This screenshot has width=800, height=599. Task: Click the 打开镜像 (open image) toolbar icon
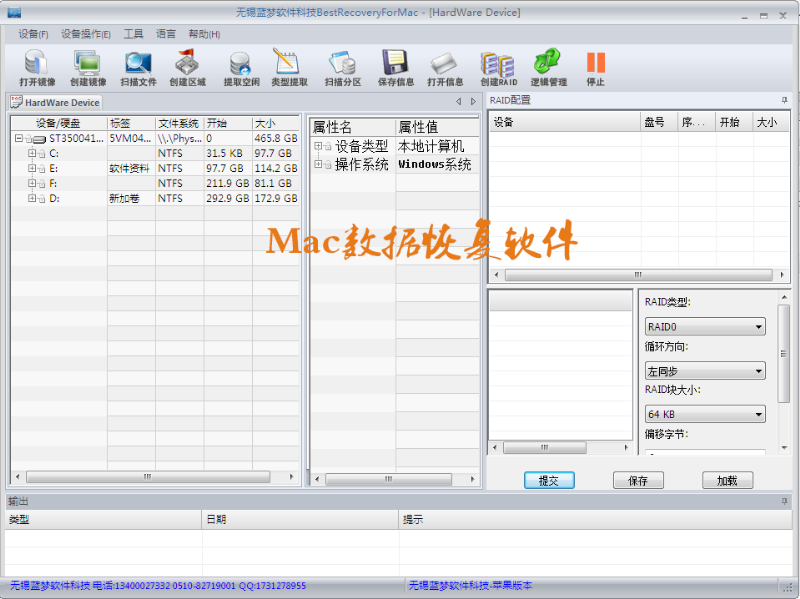[37, 68]
